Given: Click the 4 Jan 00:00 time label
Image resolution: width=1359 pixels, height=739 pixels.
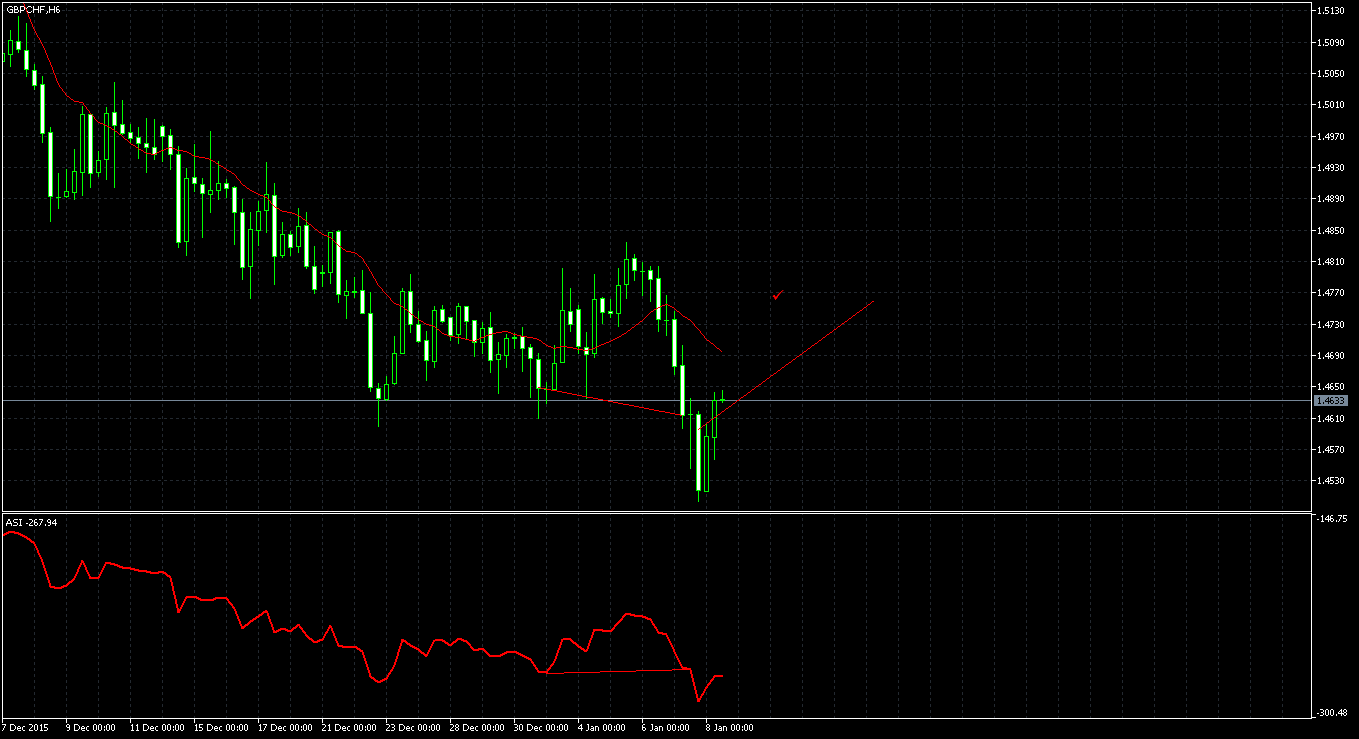Looking at the screenshot, I should [x=602, y=727].
